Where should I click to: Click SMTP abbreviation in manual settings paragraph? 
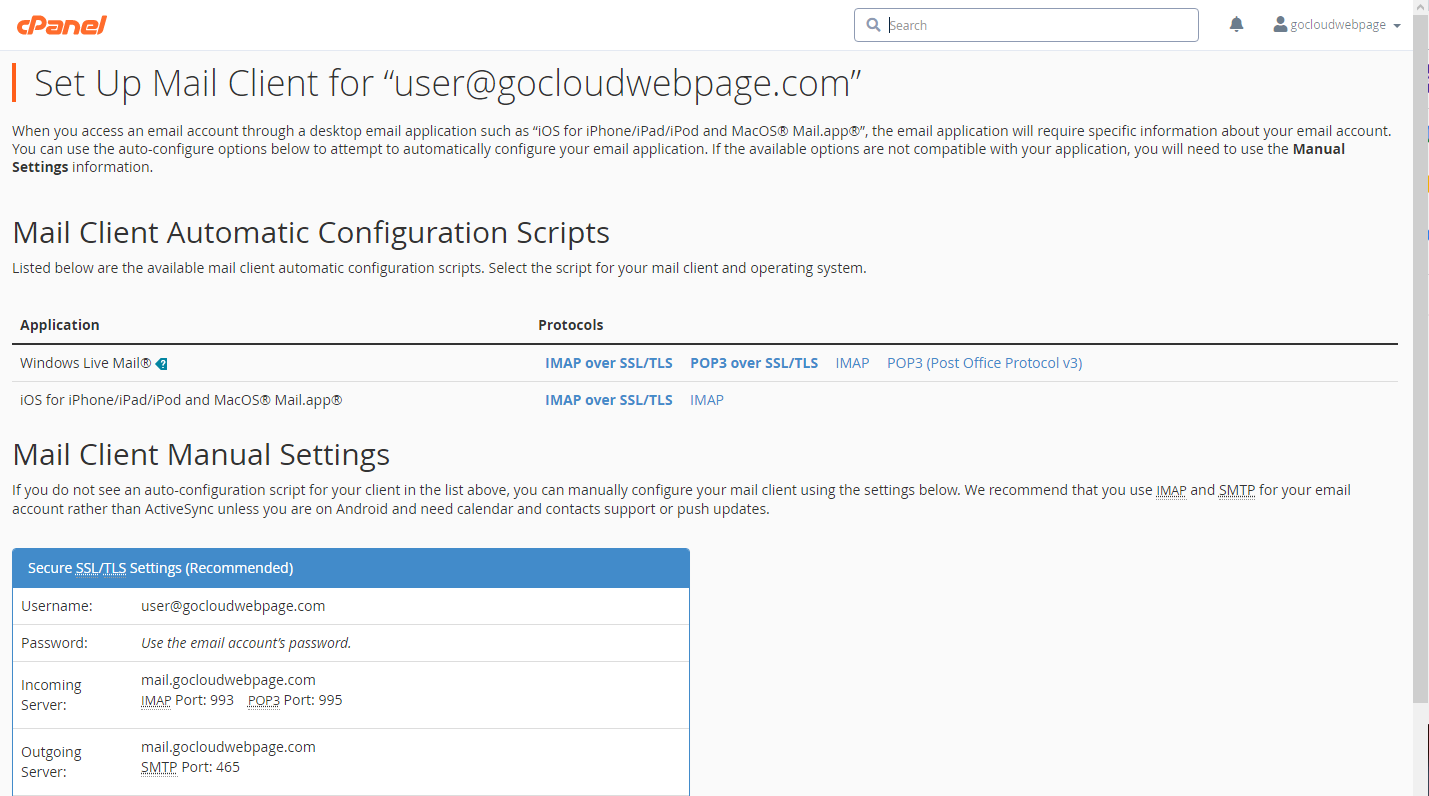[1236, 491]
